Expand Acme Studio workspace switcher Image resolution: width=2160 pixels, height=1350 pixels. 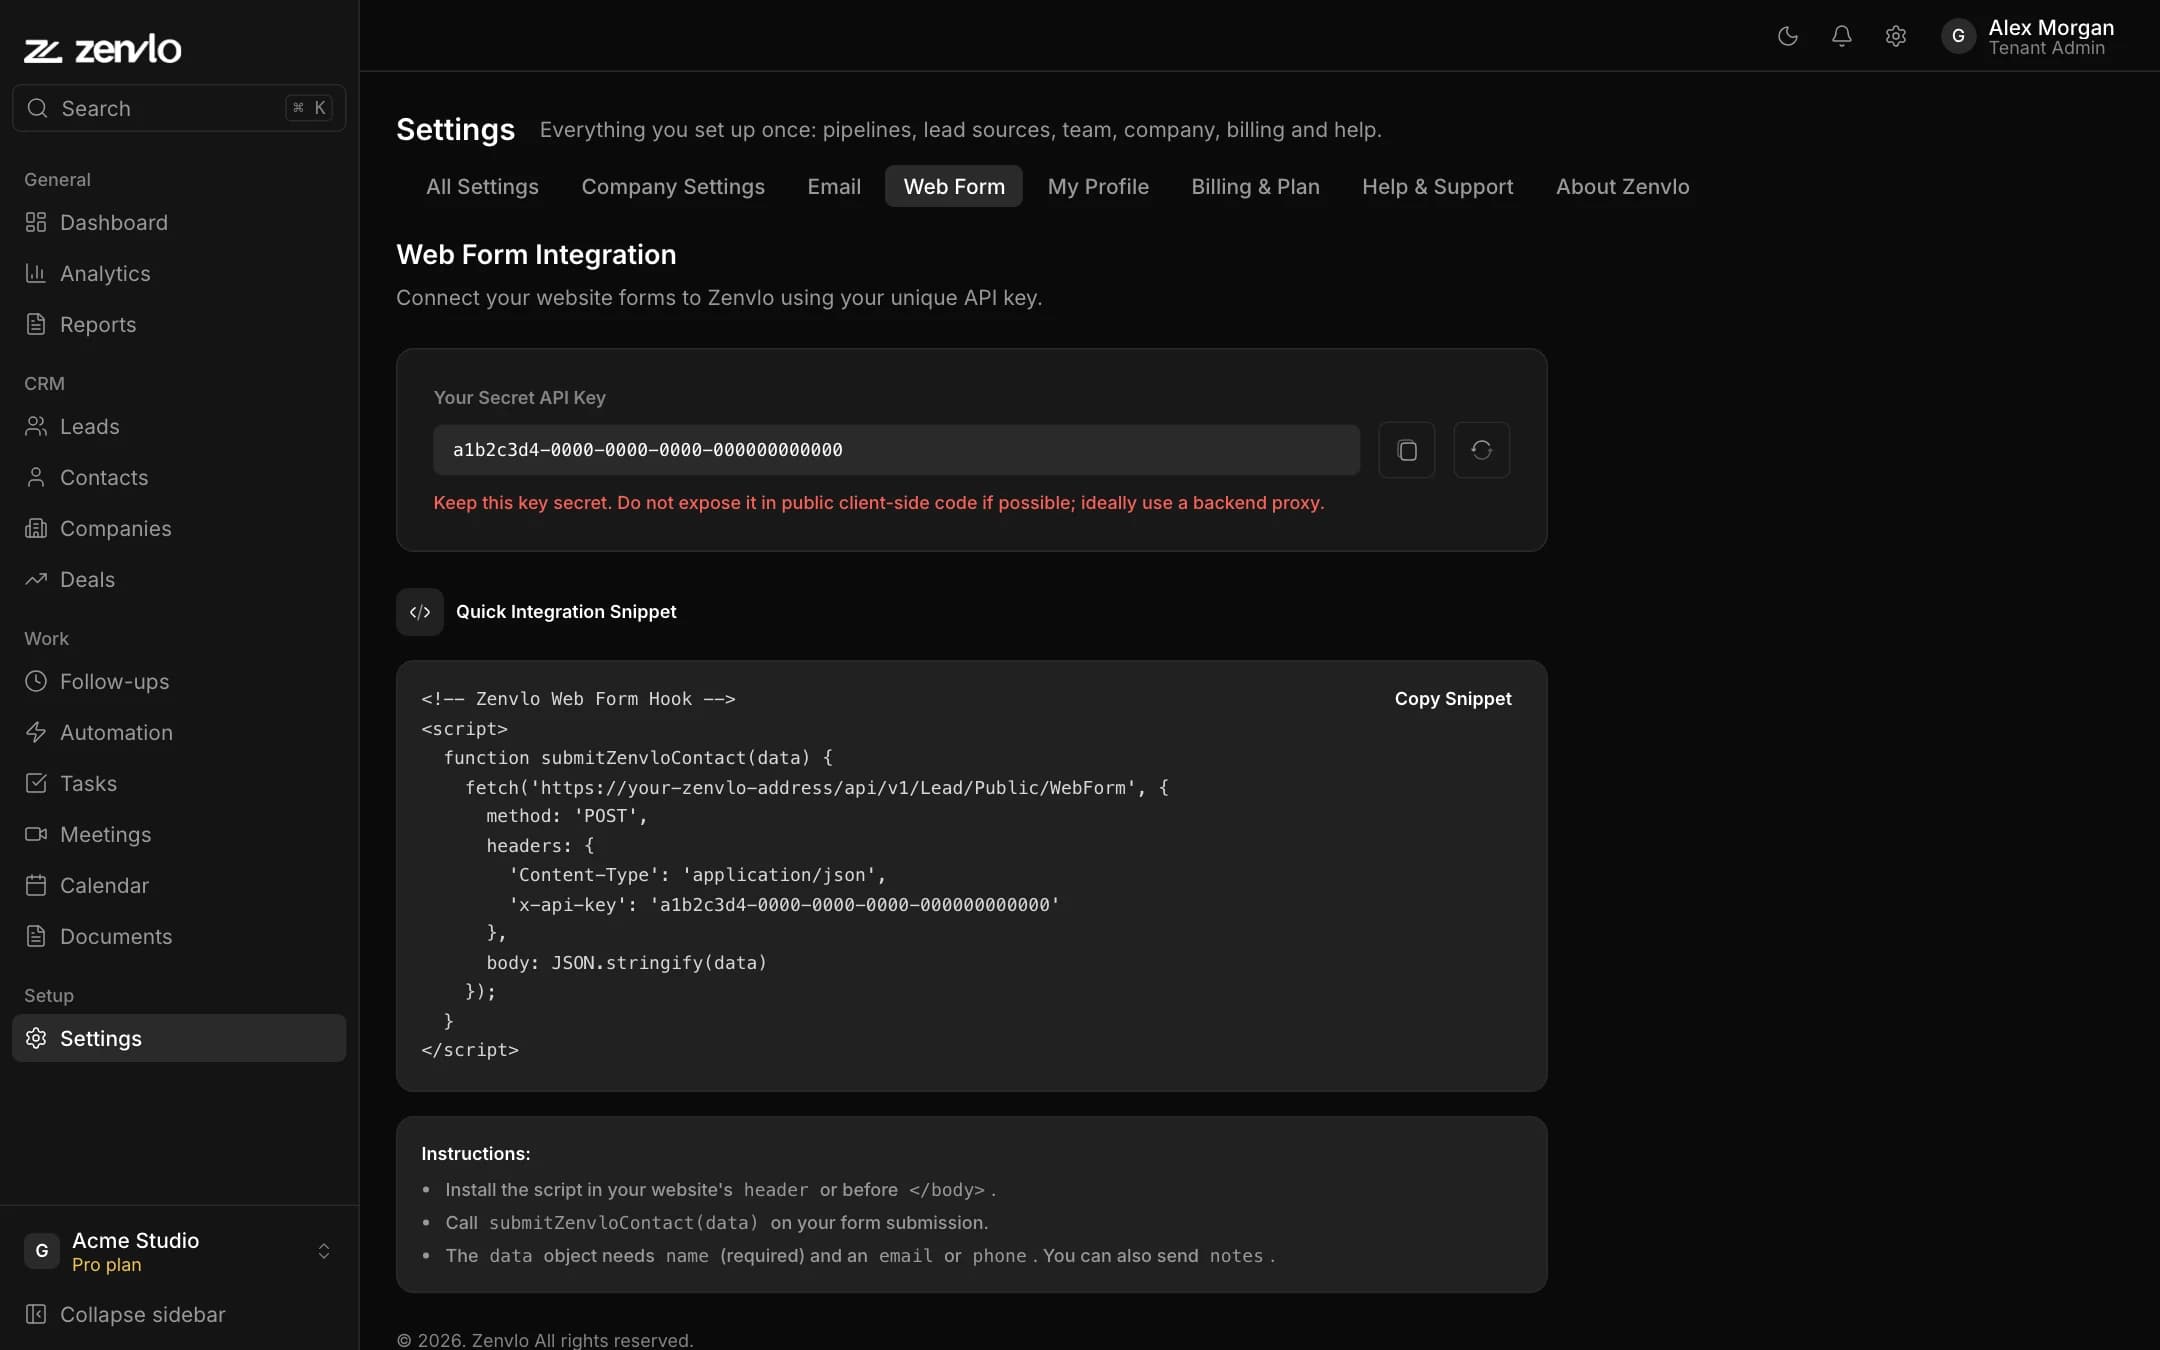(x=179, y=1251)
